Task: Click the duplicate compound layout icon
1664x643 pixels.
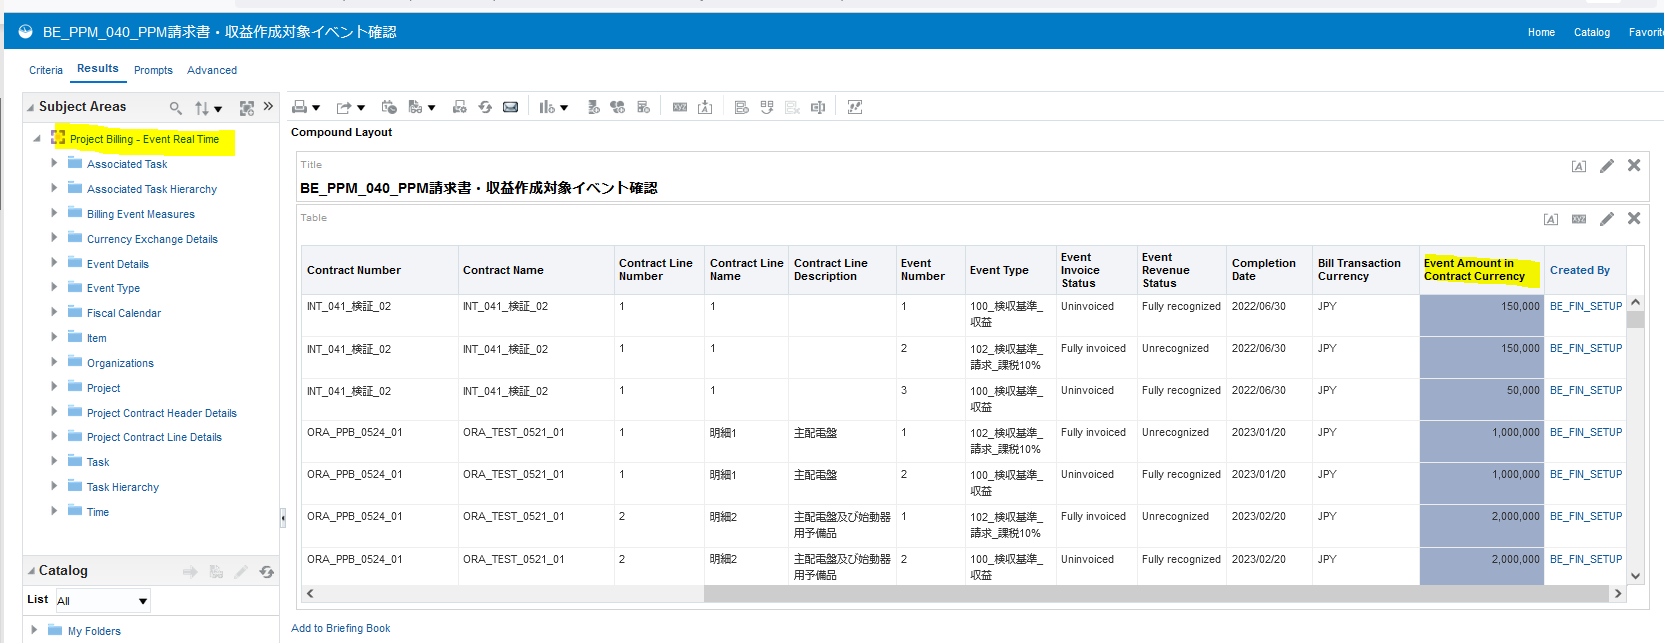Action: (767, 107)
